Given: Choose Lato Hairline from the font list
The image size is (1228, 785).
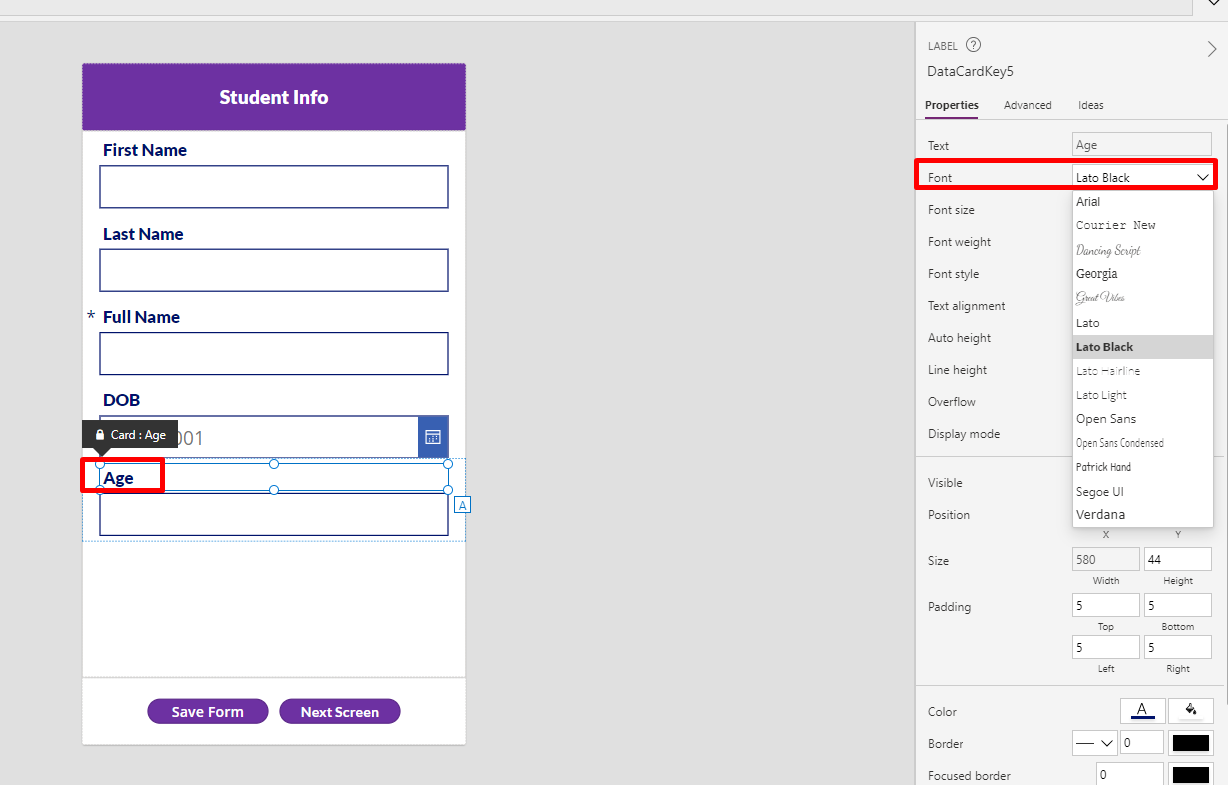Looking at the screenshot, I should [x=1142, y=371].
